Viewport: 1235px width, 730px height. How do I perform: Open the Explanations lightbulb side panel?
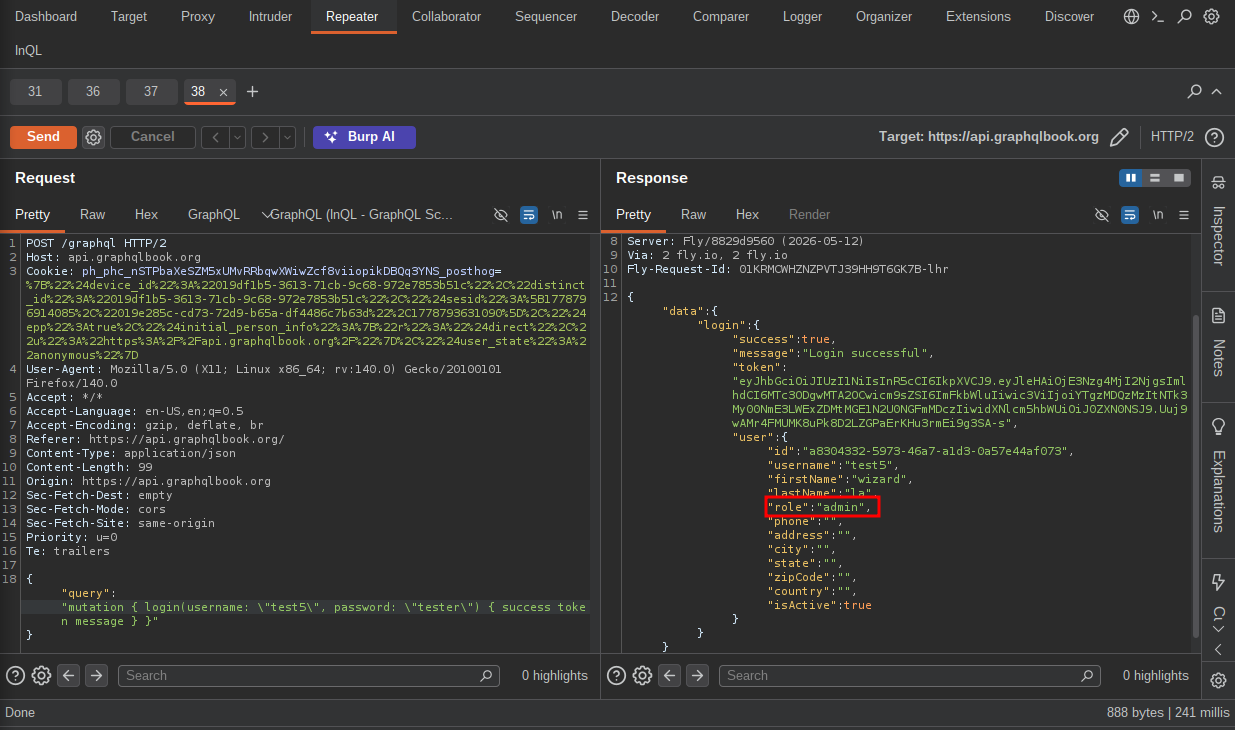tap(1218, 475)
